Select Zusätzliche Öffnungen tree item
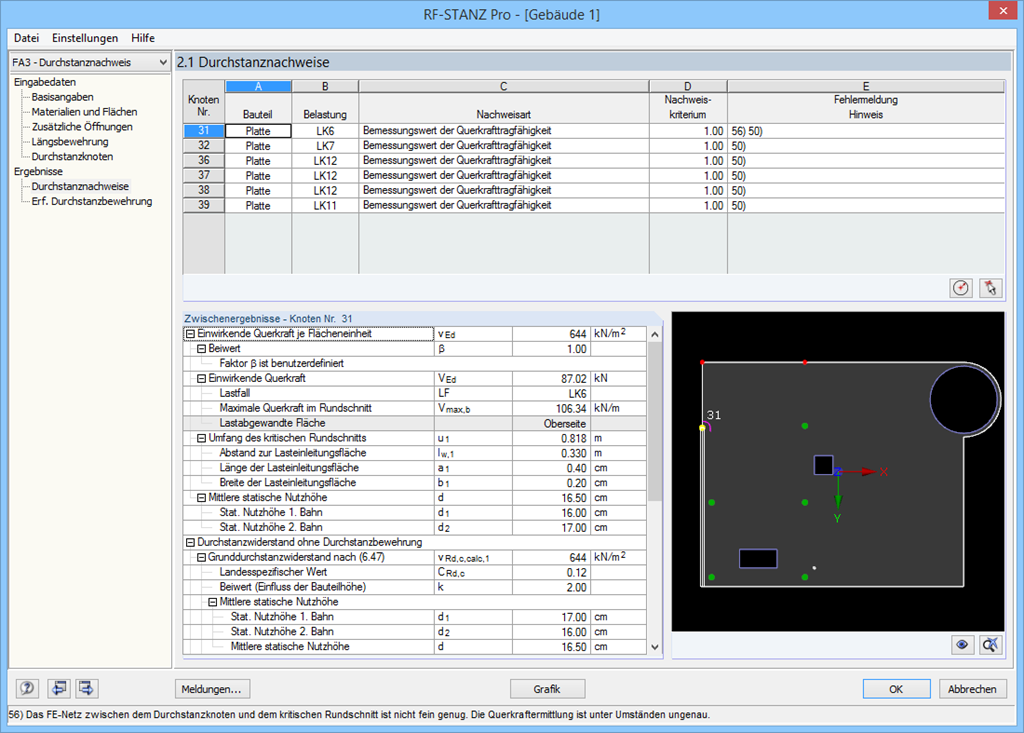This screenshot has height=733, width=1024. pos(82,127)
